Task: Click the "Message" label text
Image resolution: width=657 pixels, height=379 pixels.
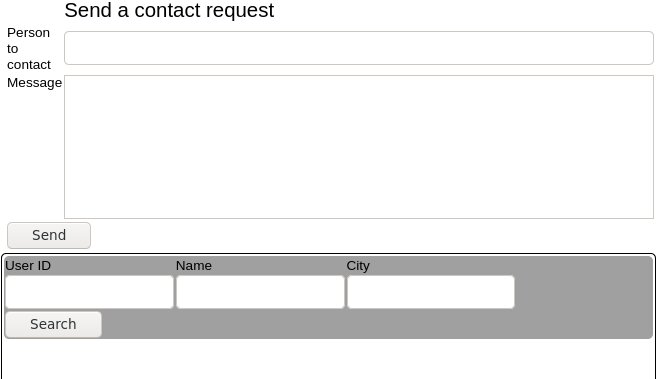Action: coord(34,83)
